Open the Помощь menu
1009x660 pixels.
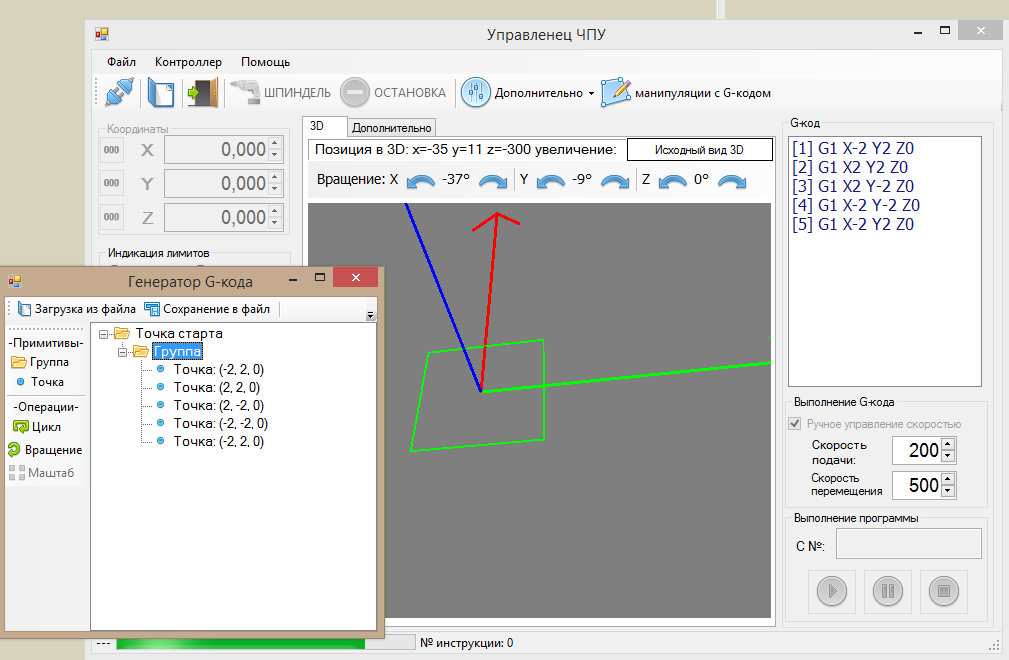pyautogui.click(x=265, y=62)
